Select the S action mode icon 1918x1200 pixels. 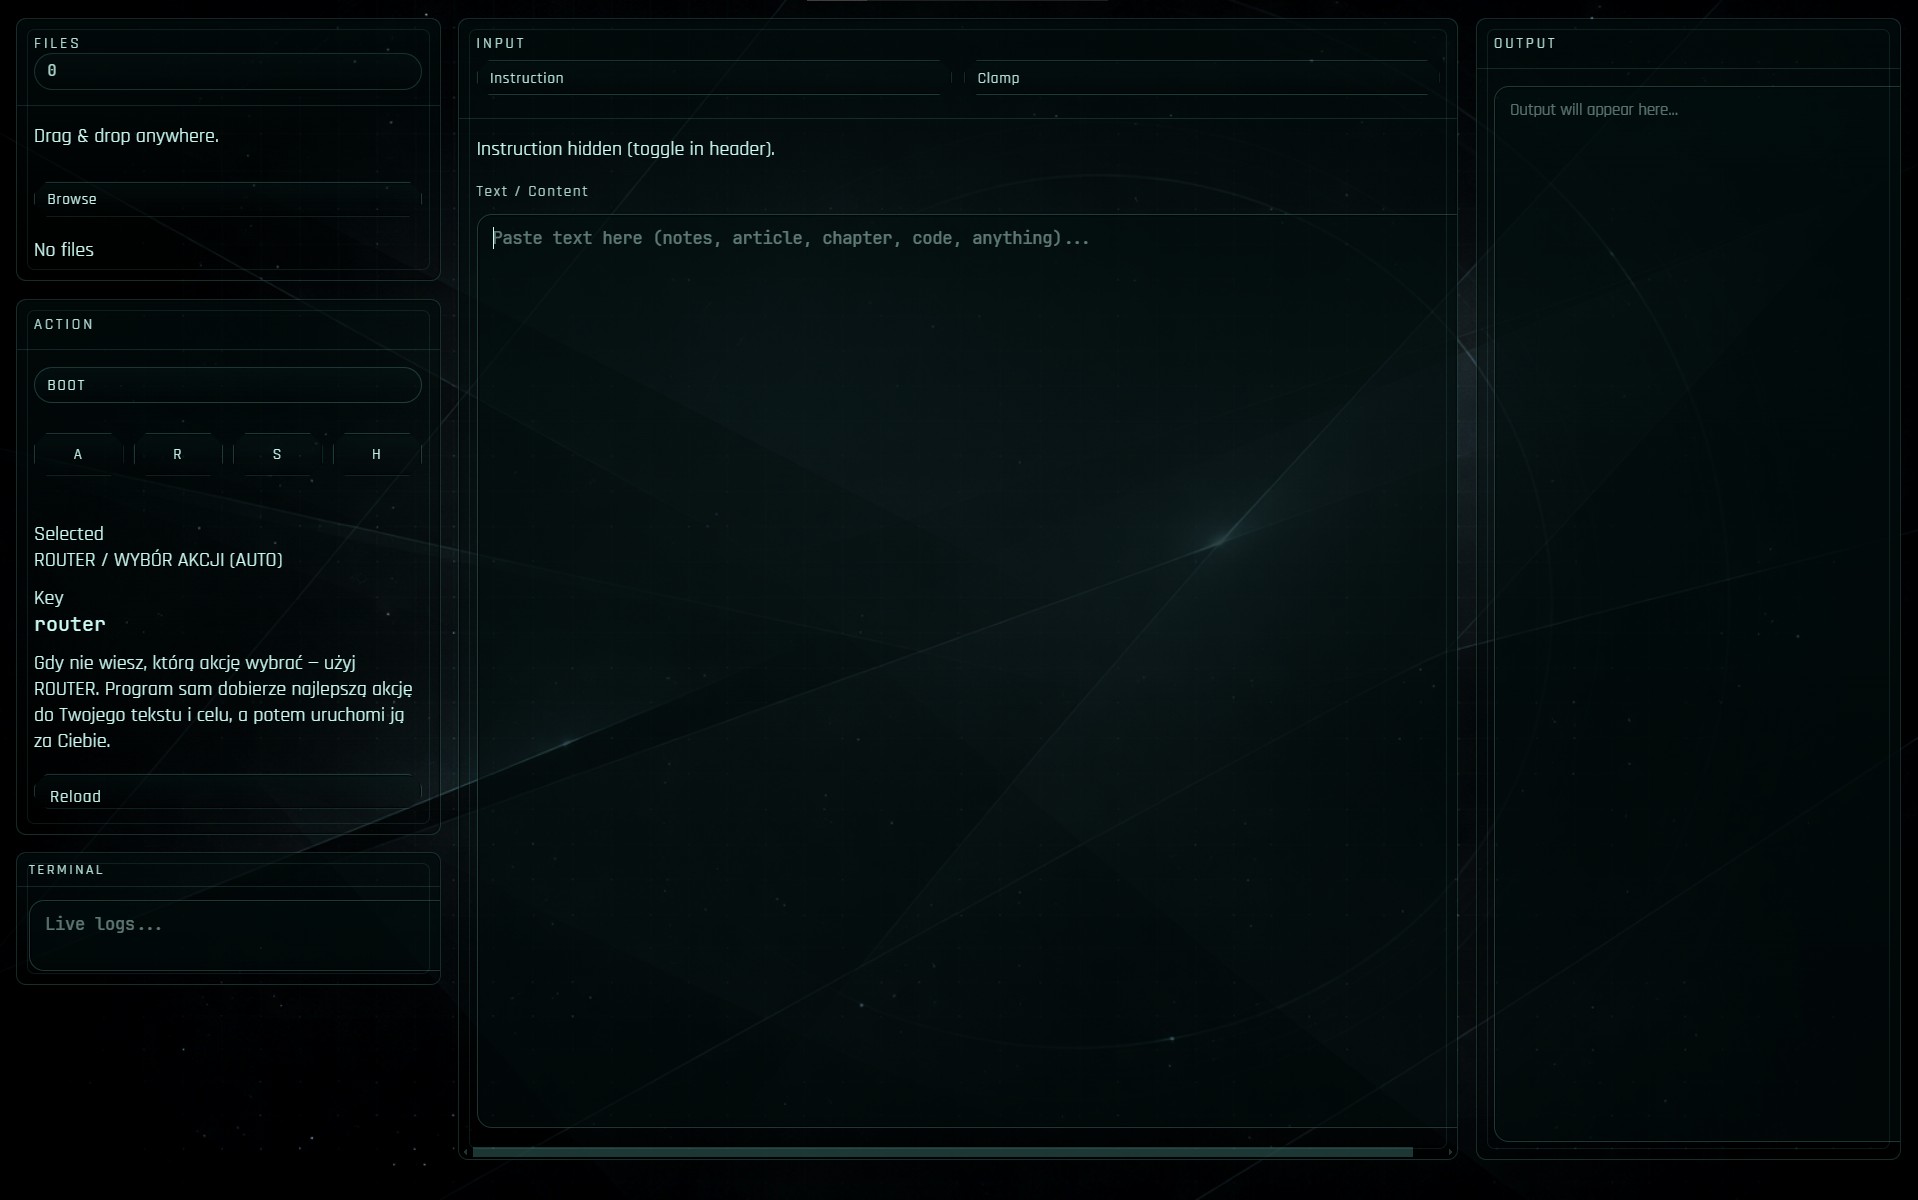tap(277, 454)
